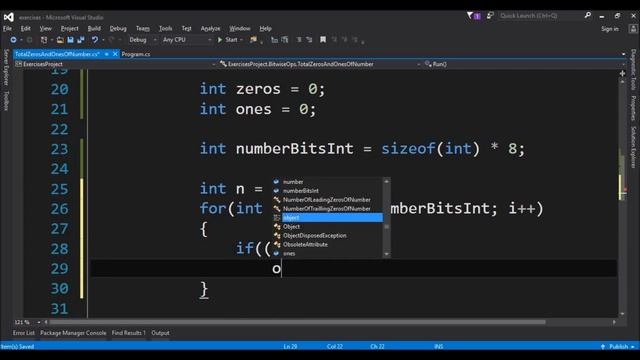Screen dimensions: 640x360
Task: Expand the Start button dropdown arrow
Action: coord(241,40)
